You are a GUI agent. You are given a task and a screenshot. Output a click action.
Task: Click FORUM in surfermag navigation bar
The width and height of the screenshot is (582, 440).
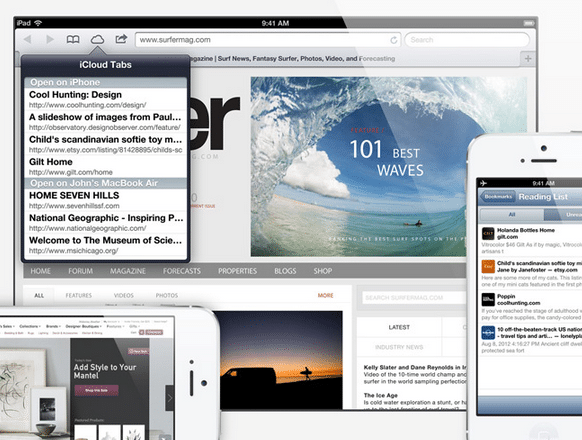[81, 271]
